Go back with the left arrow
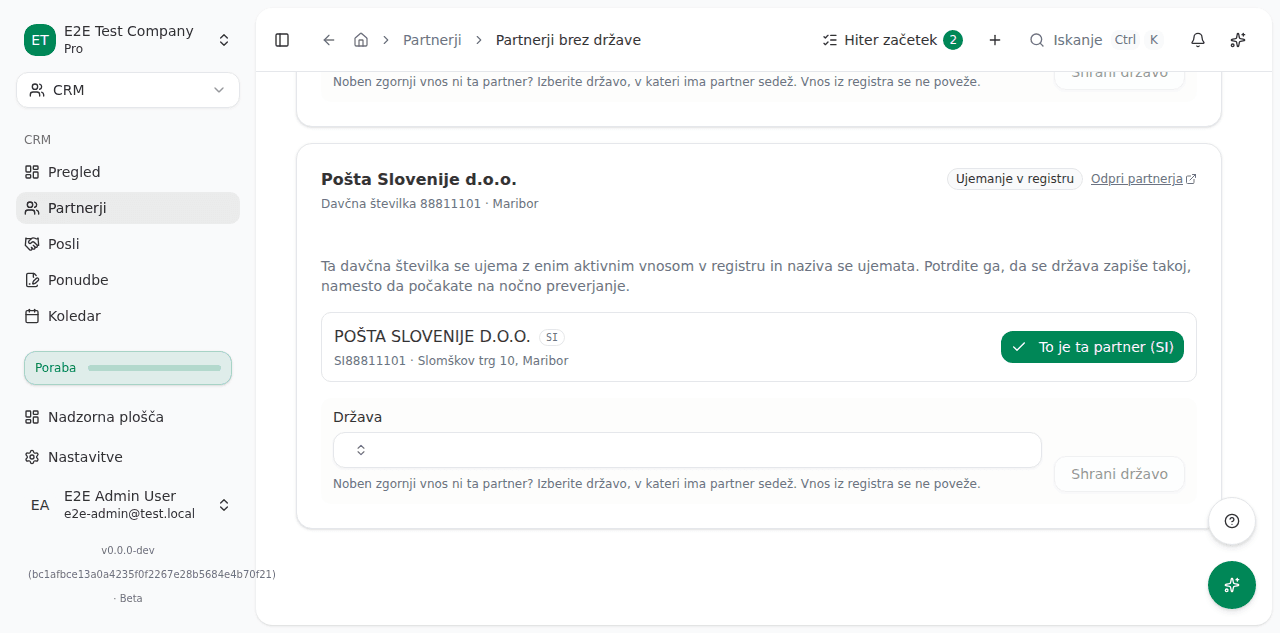This screenshot has height=633, width=1280. [329, 40]
